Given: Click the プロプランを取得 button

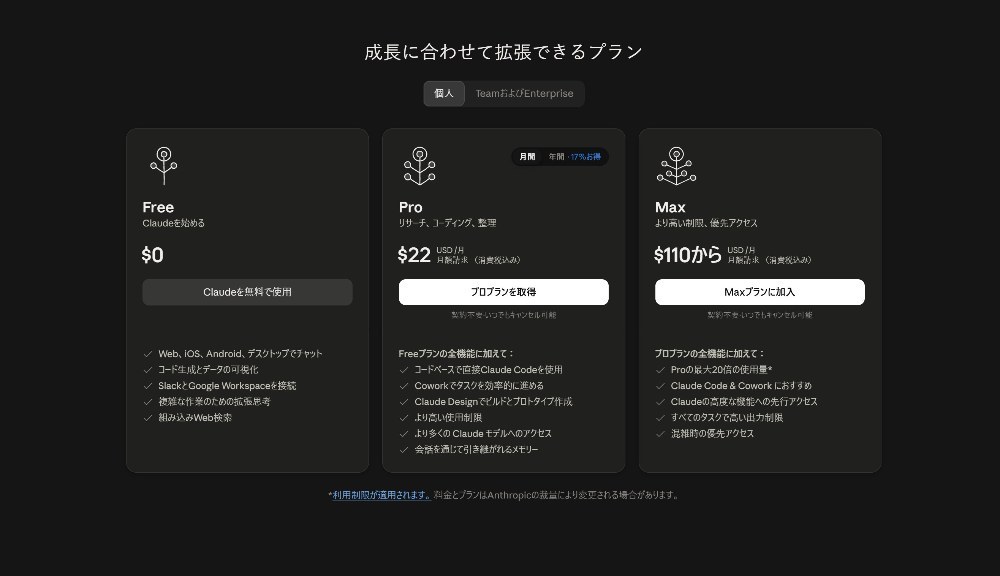Looking at the screenshot, I should (x=504, y=292).
